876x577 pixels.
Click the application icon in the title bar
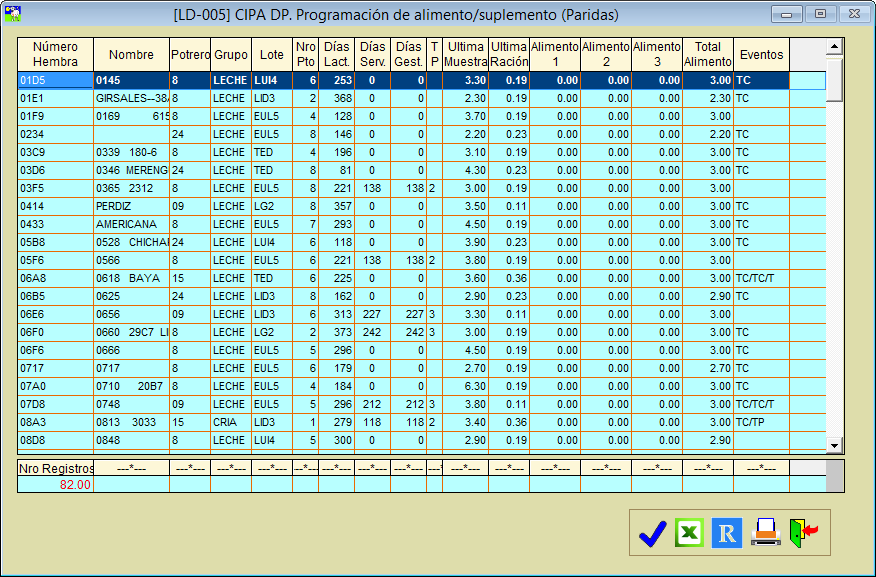click(x=13, y=14)
